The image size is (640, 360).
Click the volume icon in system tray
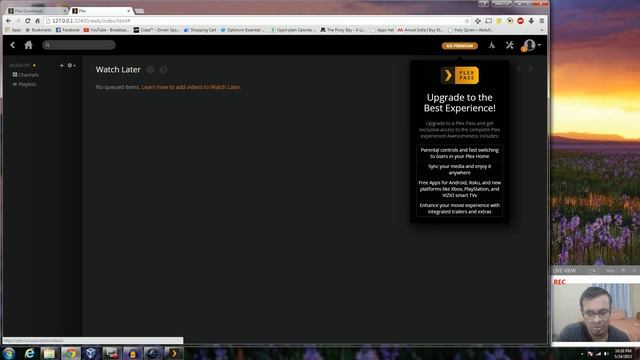click(x=606, y=353)
